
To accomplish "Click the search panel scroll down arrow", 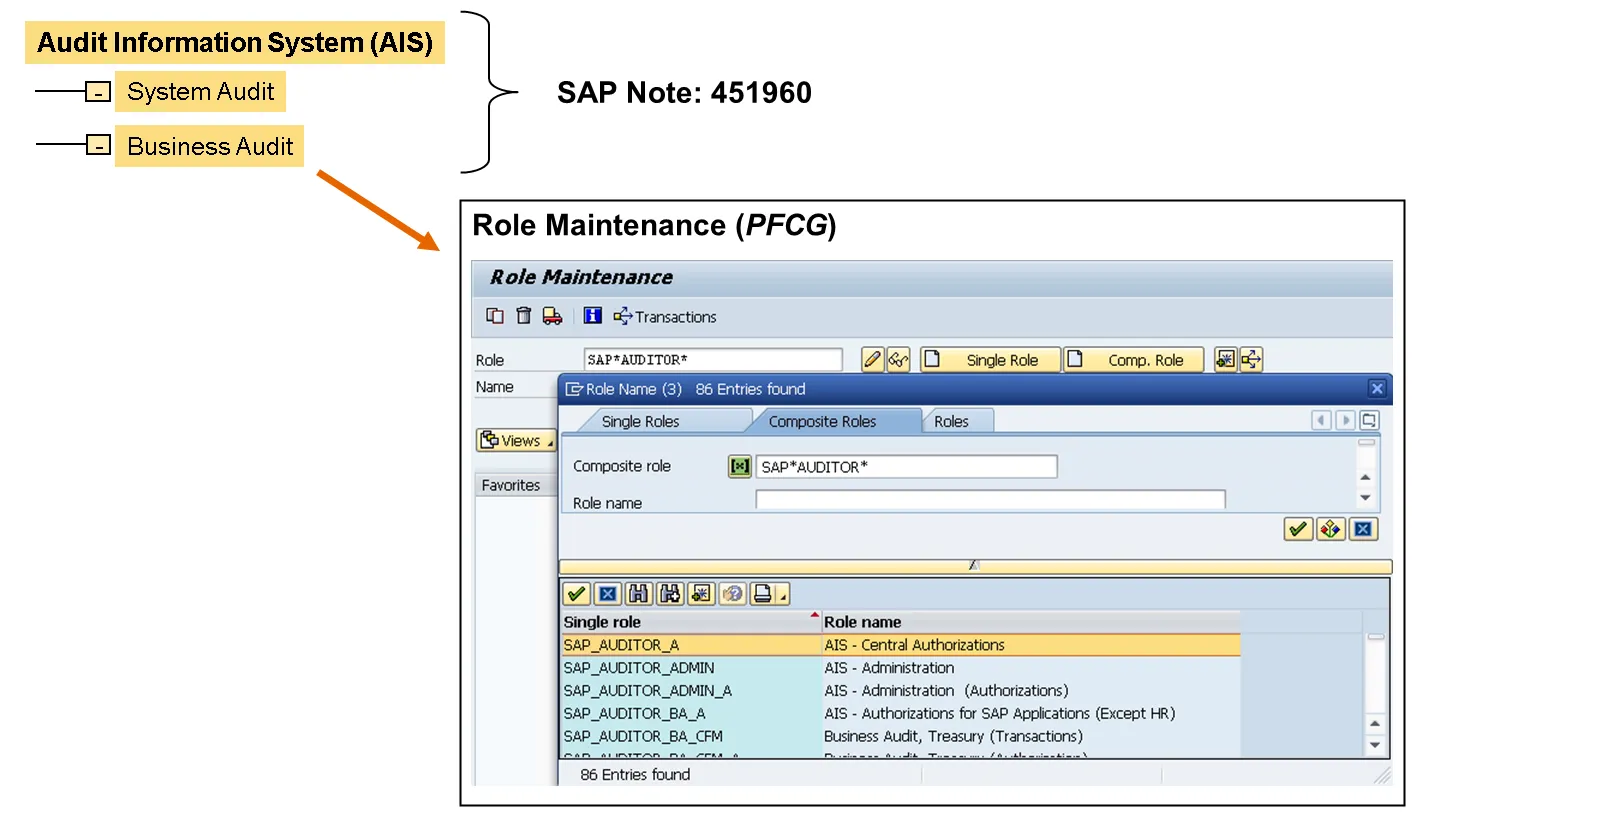I will [1365, 497].
